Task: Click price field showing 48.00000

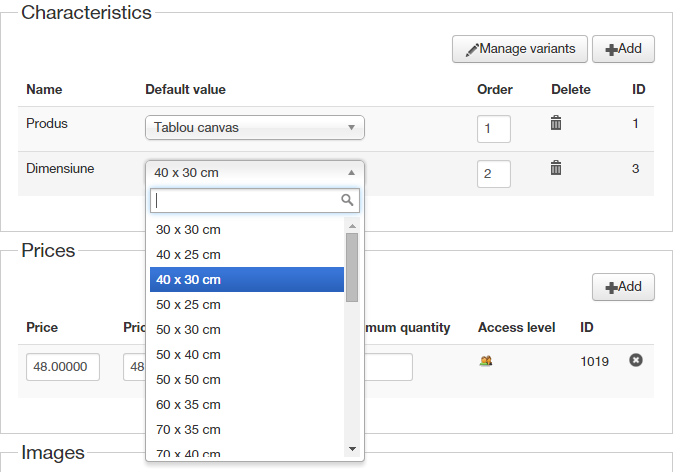Action: click(63, 367)
